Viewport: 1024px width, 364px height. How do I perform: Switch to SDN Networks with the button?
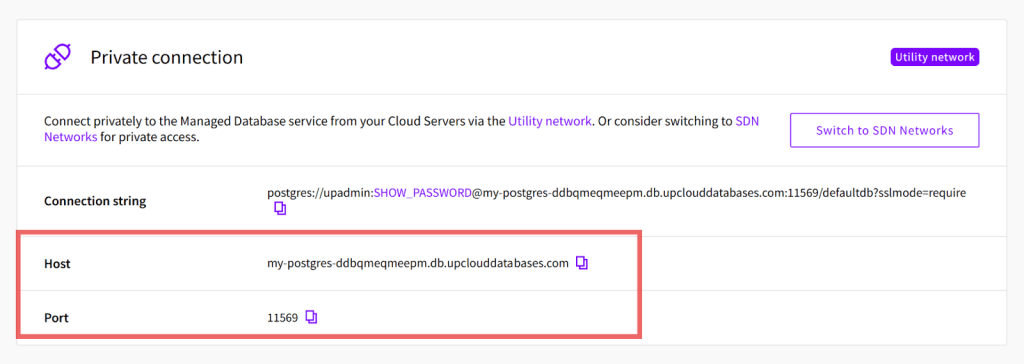(884, 130)
